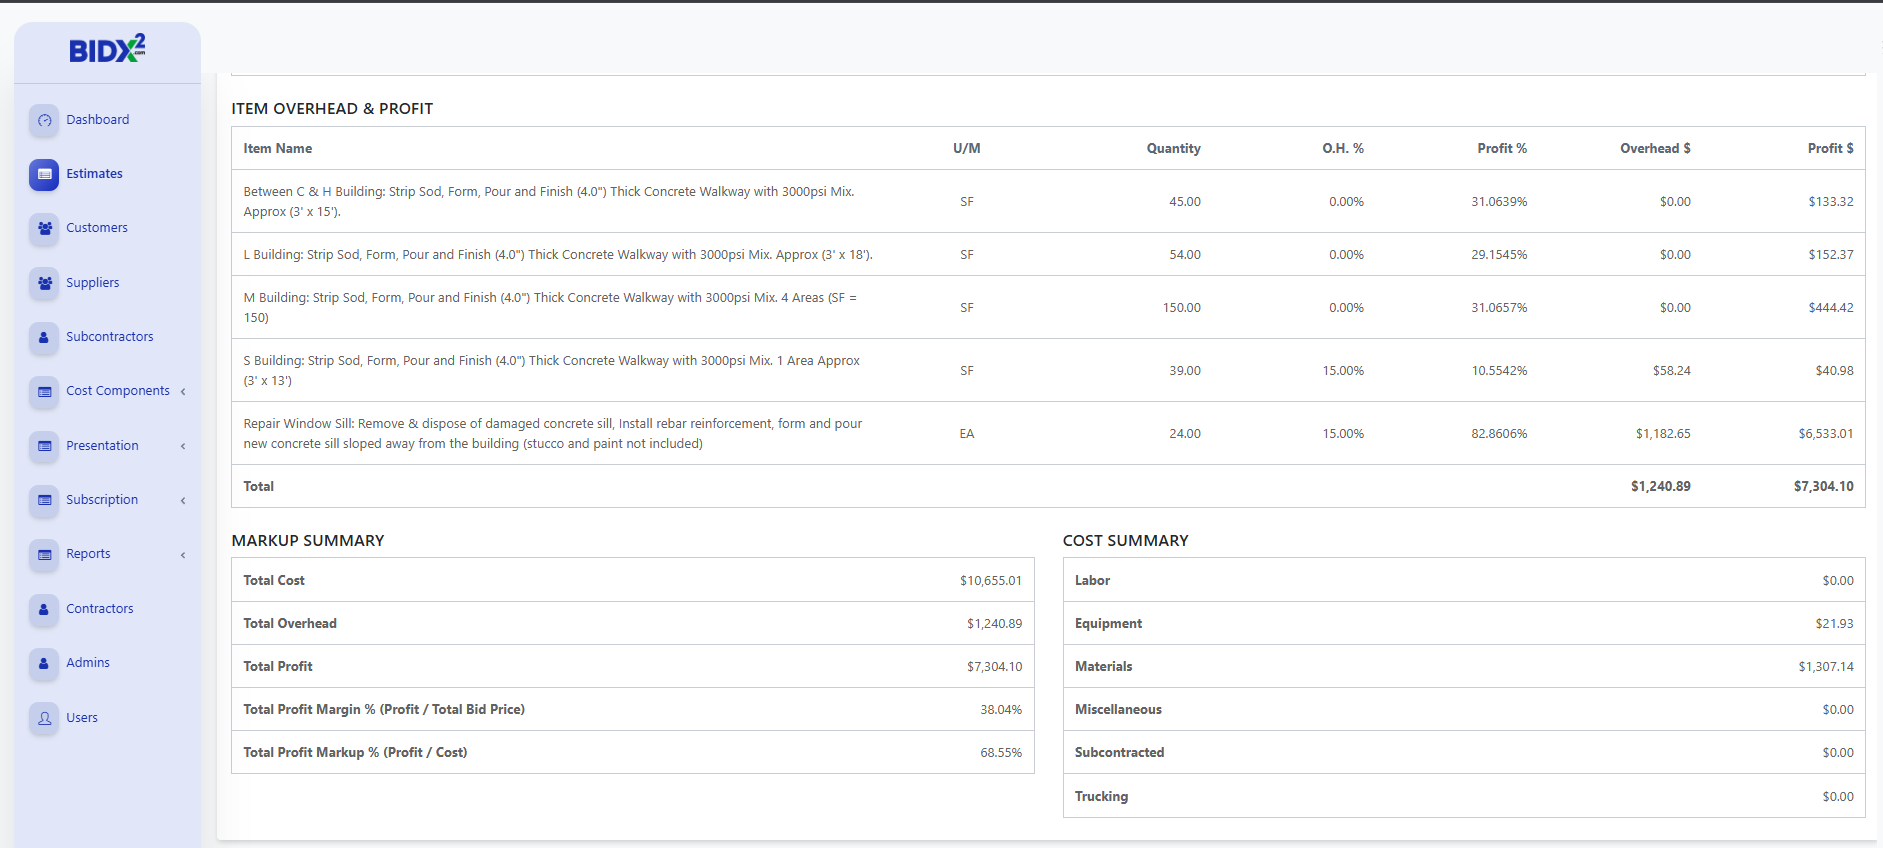The height and width of the screenshot is (848, 1883).
Task: Click the Reports sidebar icon
Action: point(44,554)
